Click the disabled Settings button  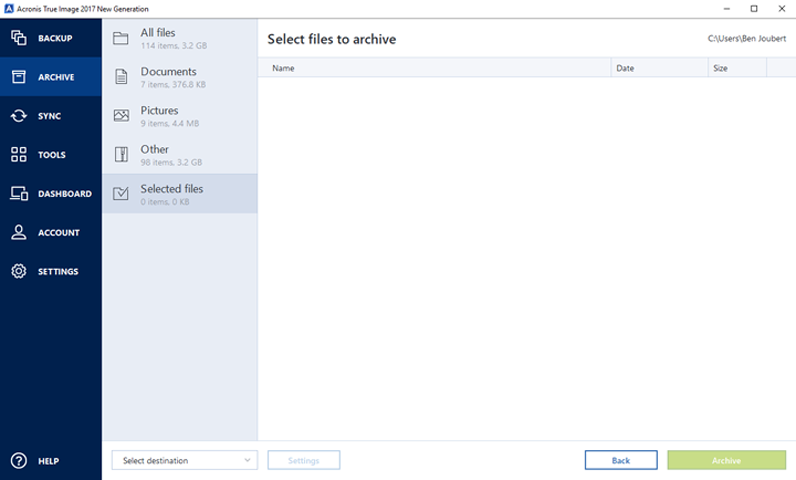coord(303,460)
